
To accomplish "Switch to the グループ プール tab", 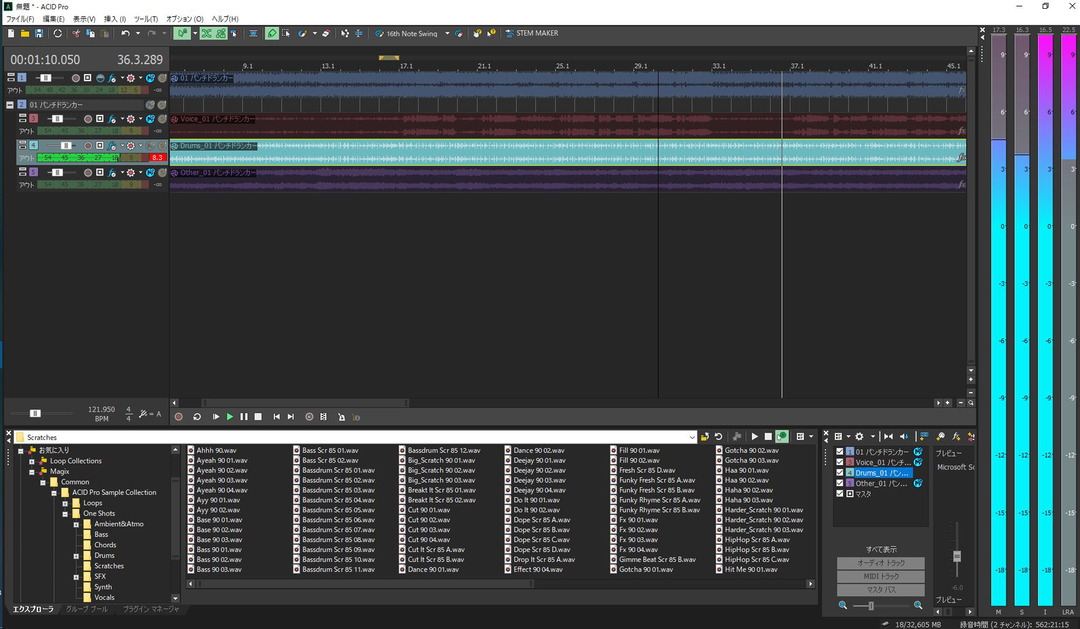I will [86, 609].
